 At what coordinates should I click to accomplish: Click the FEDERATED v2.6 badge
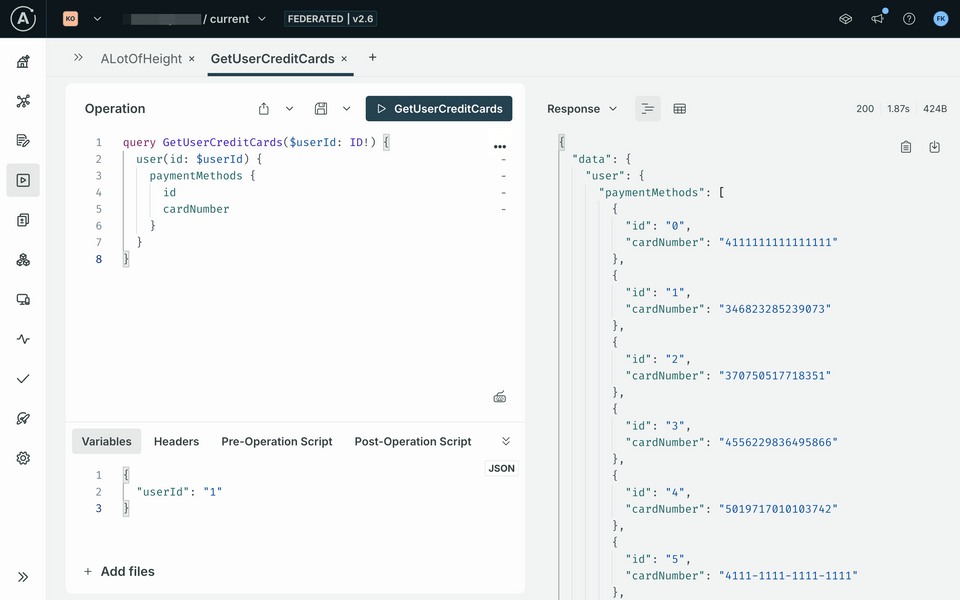point(331,18)
